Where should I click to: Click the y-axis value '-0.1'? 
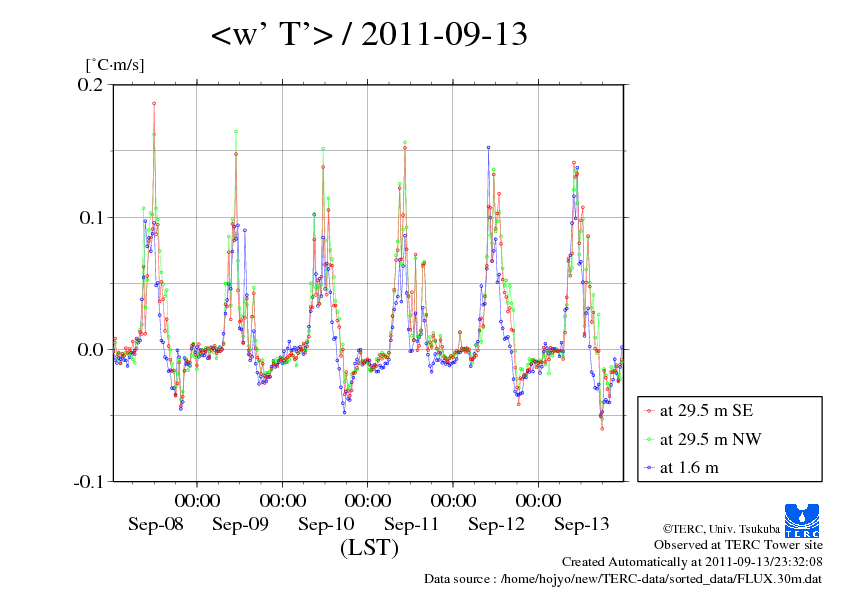point(88,482)
